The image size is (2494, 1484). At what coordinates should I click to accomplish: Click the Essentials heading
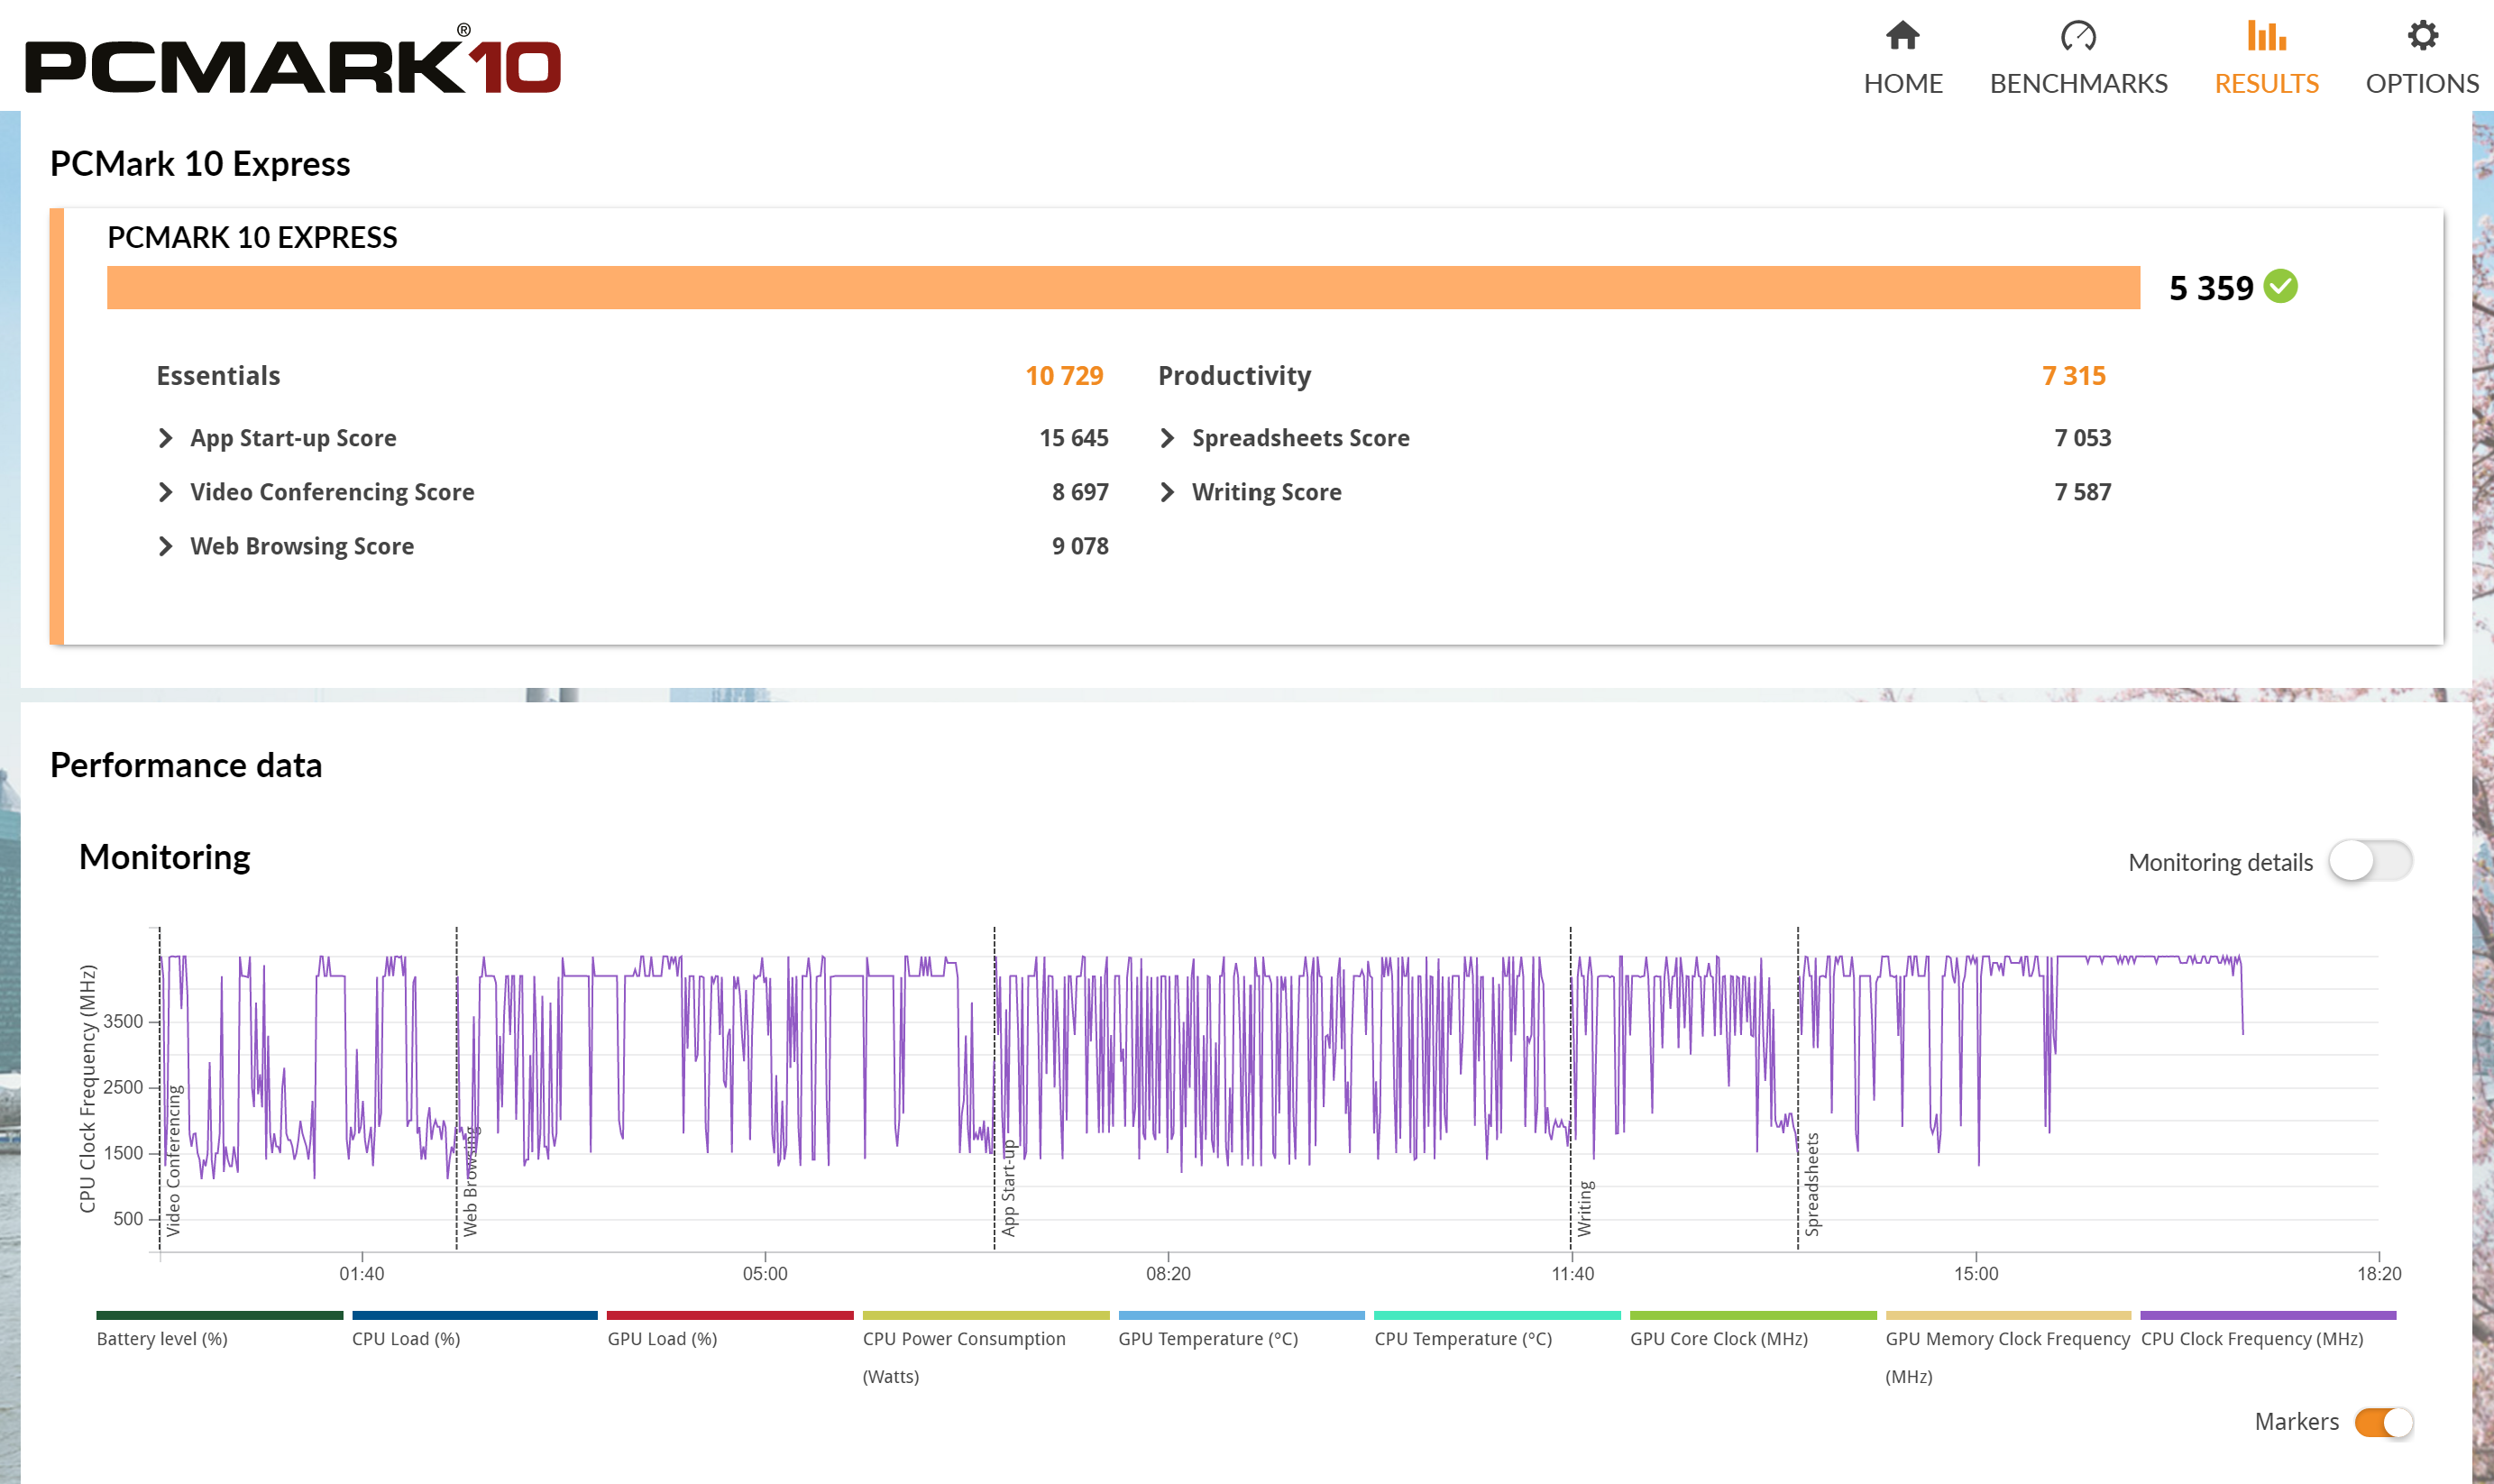[218, 376]
